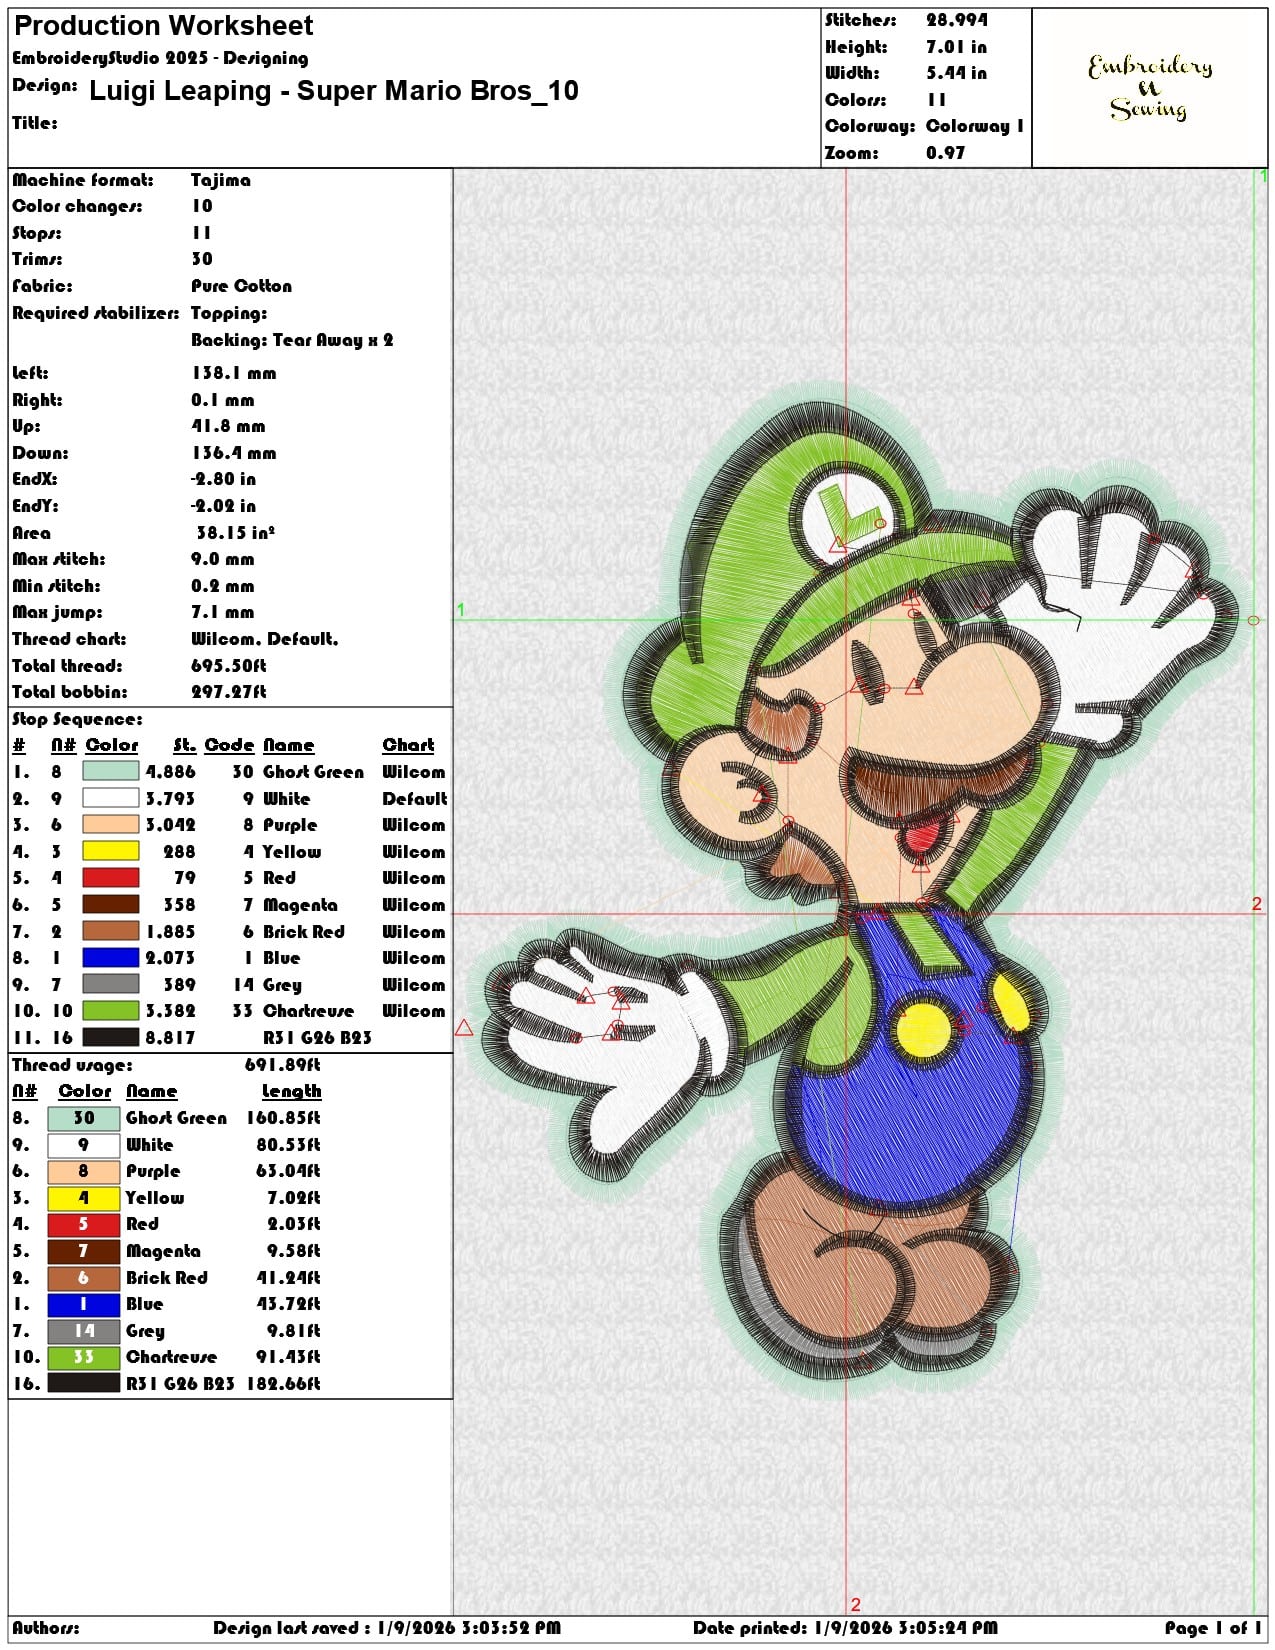The image size is (1275, 1650).
Task: Click the Luigi embroidery design preview
Action: [860, 890]
